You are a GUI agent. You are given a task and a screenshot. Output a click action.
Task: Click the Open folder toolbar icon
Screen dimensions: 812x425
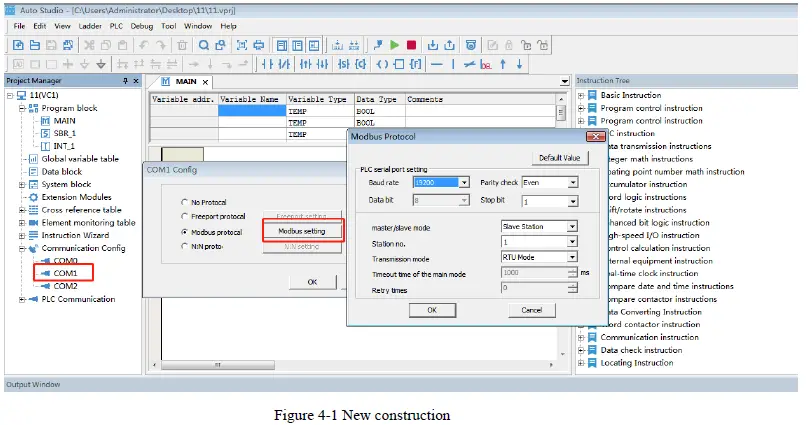click(x=35, y=45)
